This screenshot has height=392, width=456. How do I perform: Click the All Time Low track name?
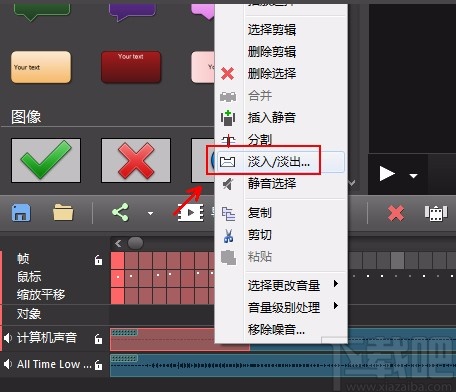coord(54,364)
